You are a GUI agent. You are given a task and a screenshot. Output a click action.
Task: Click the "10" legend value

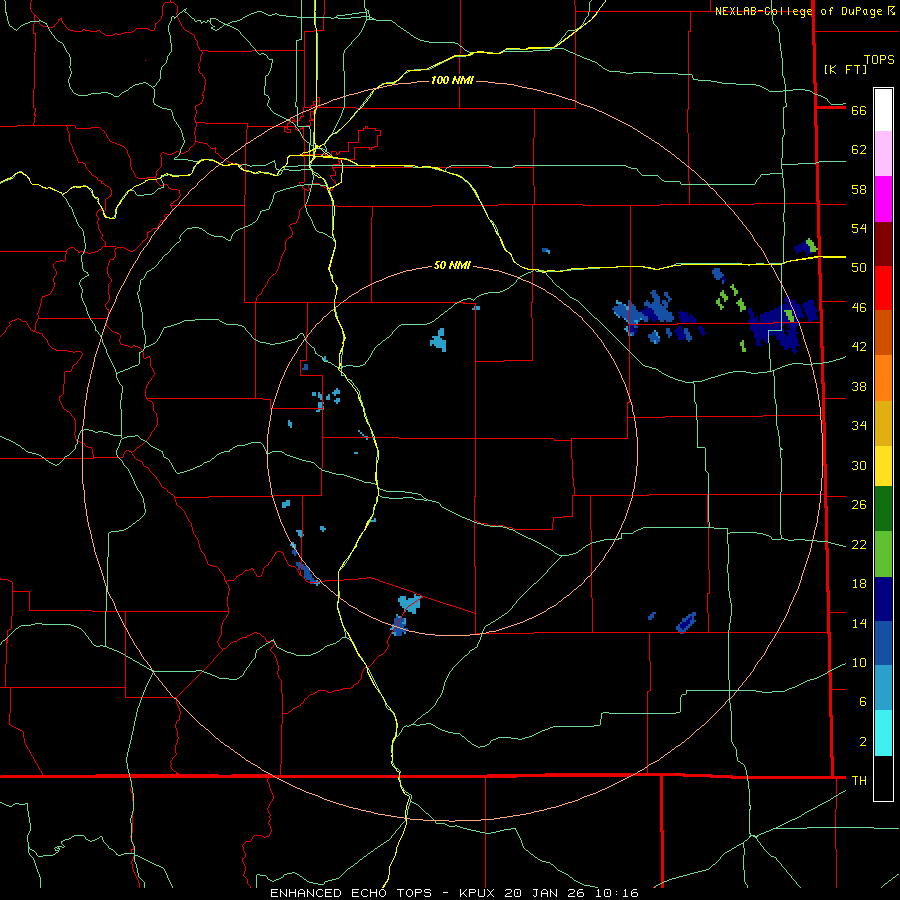tap(859, 662)
